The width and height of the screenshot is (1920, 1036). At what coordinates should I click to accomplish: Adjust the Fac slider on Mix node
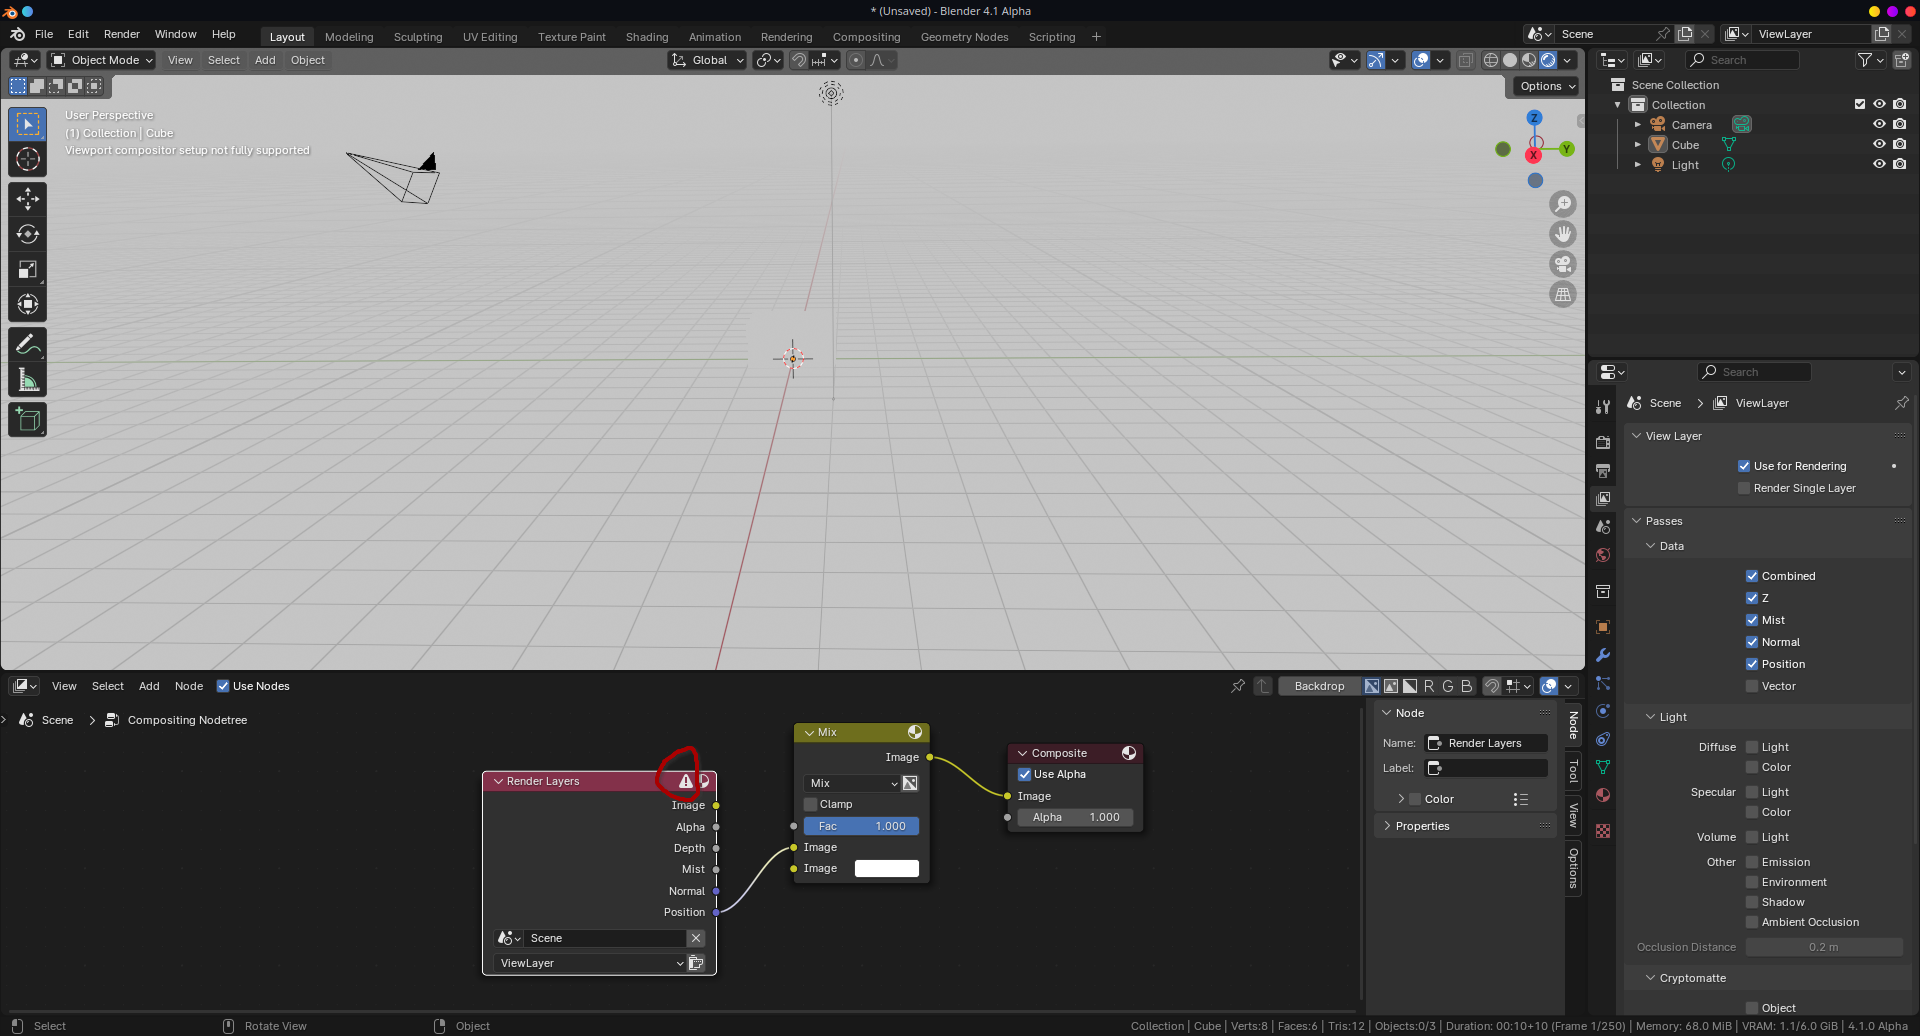[x=861, y=826]
